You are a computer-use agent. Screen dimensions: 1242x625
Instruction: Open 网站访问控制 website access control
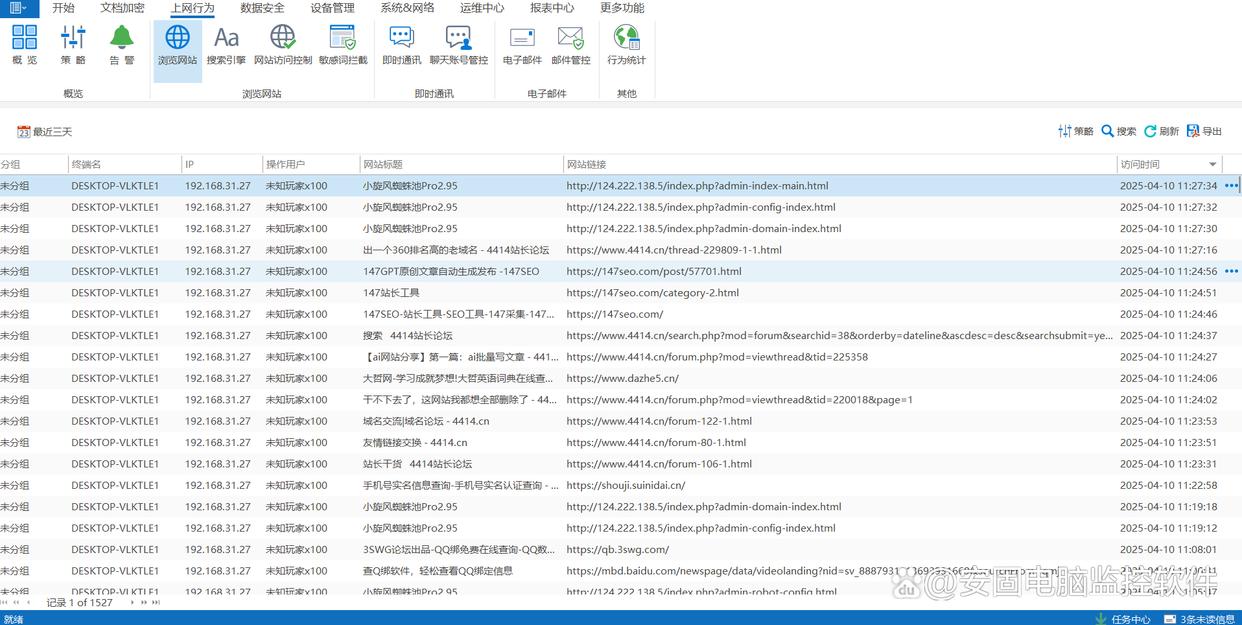(283, 46)
